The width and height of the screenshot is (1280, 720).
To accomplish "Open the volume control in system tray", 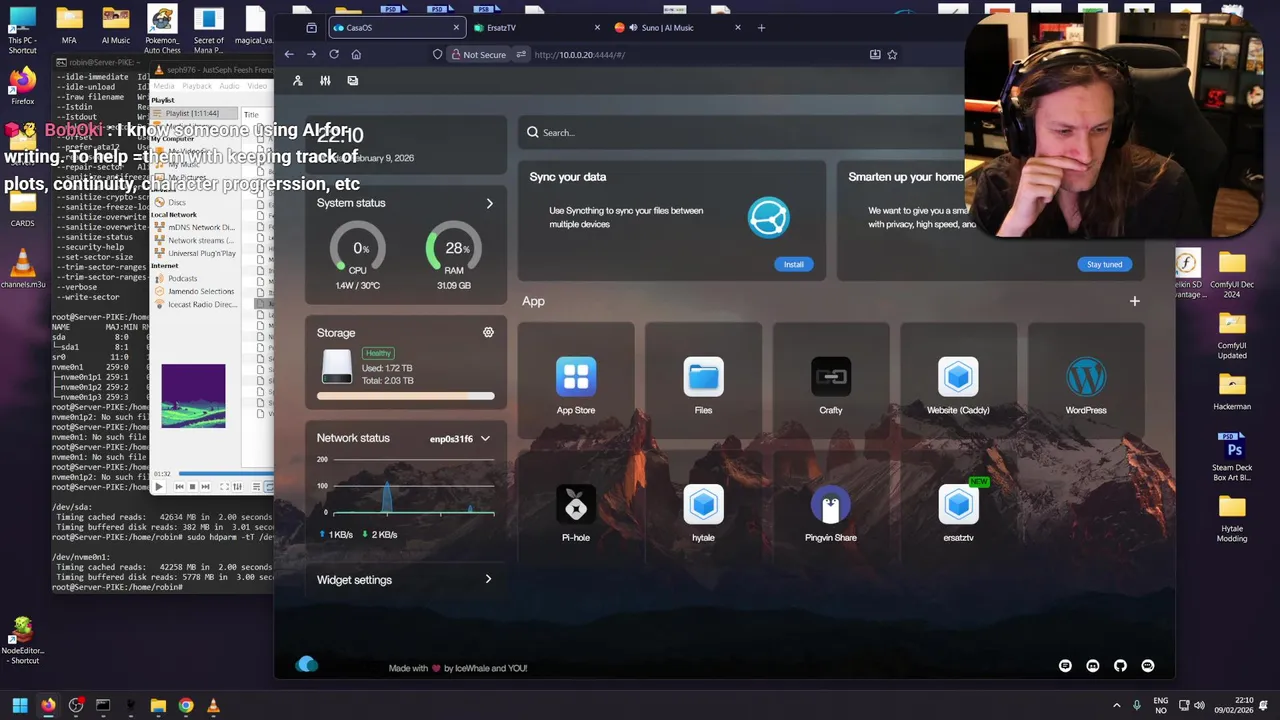I will click(1199, 705).
